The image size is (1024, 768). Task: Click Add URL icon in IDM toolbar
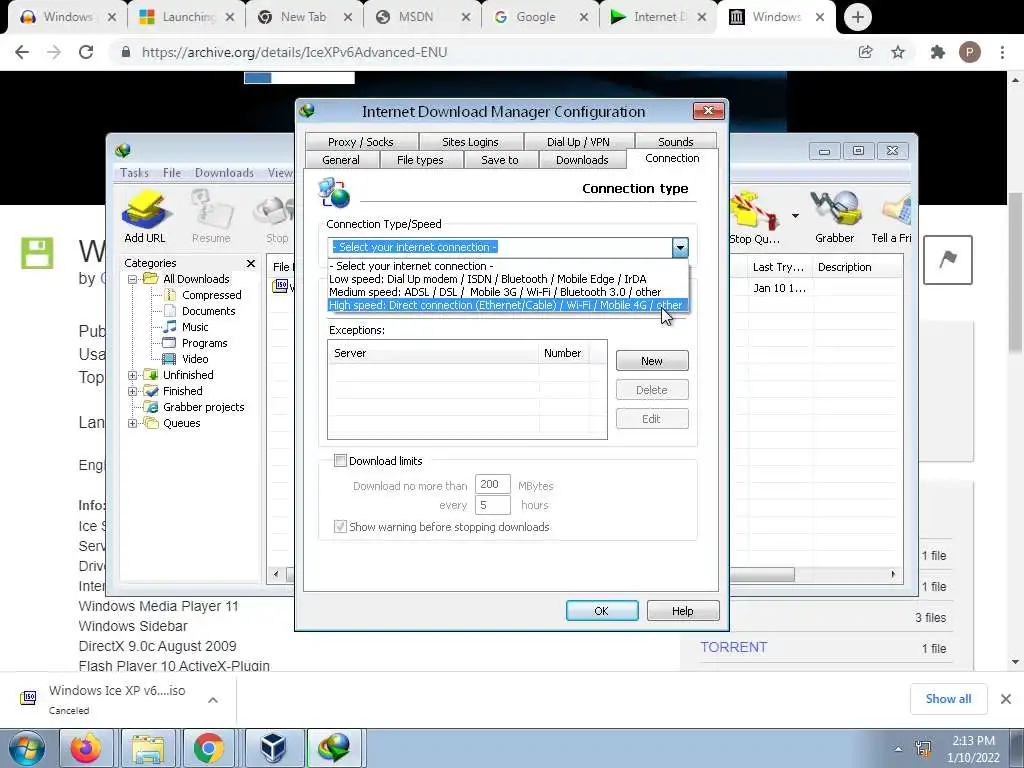(145, 216)
